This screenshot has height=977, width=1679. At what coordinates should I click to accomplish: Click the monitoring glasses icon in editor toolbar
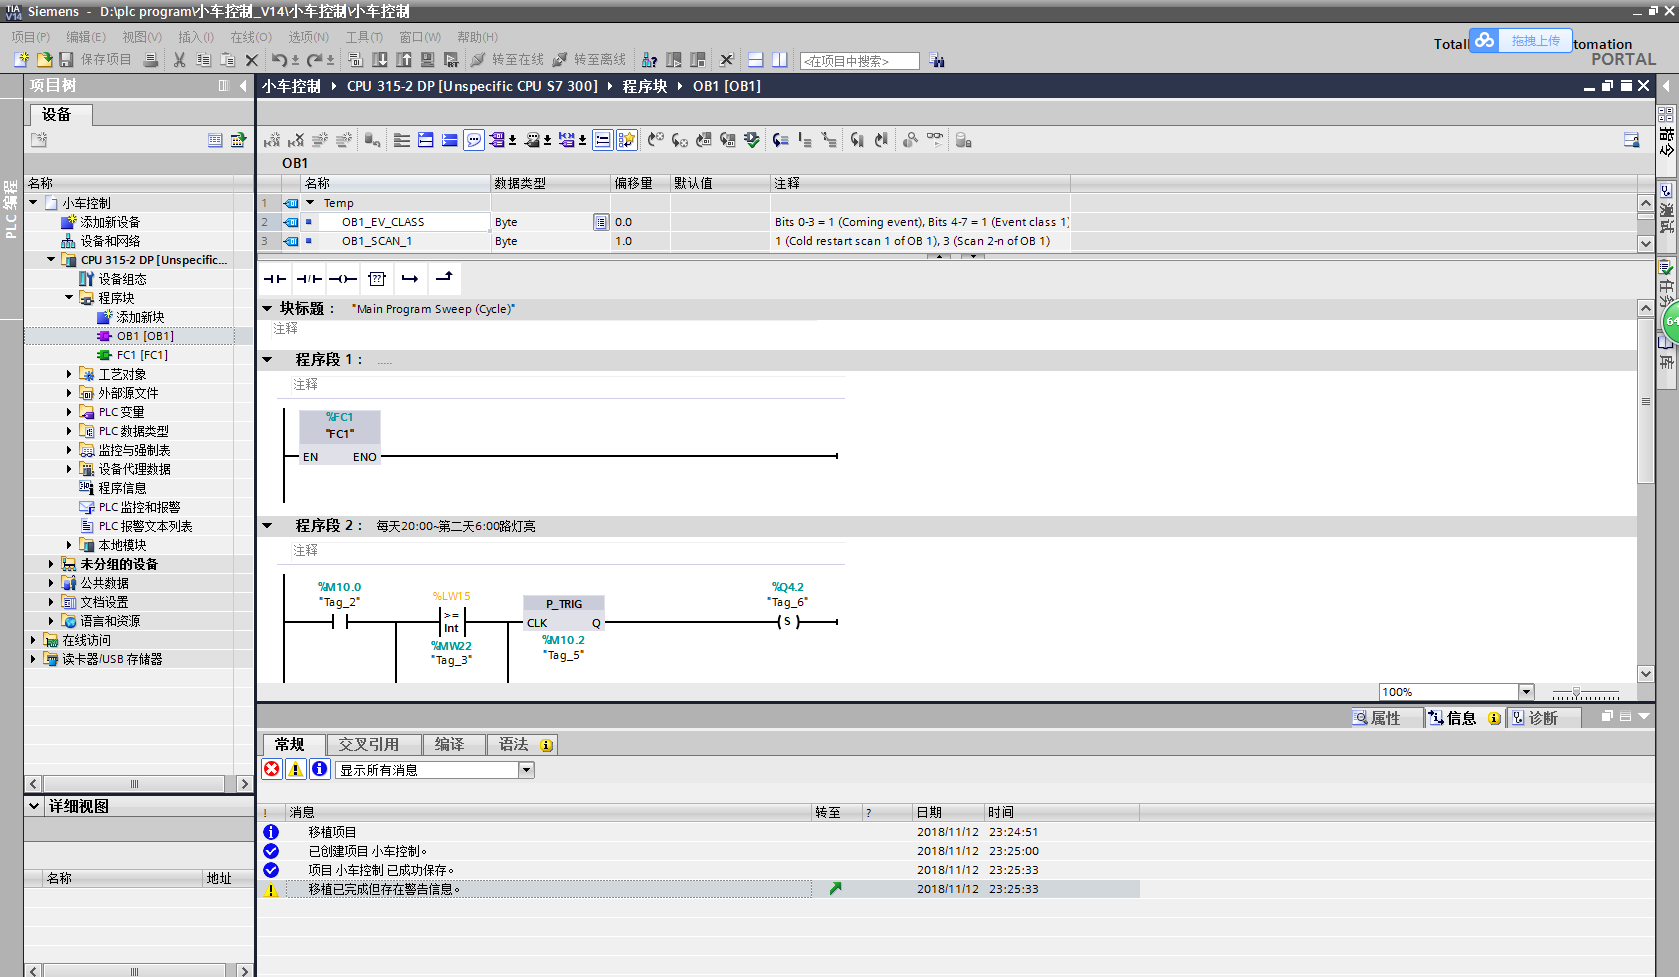point(935,140)
